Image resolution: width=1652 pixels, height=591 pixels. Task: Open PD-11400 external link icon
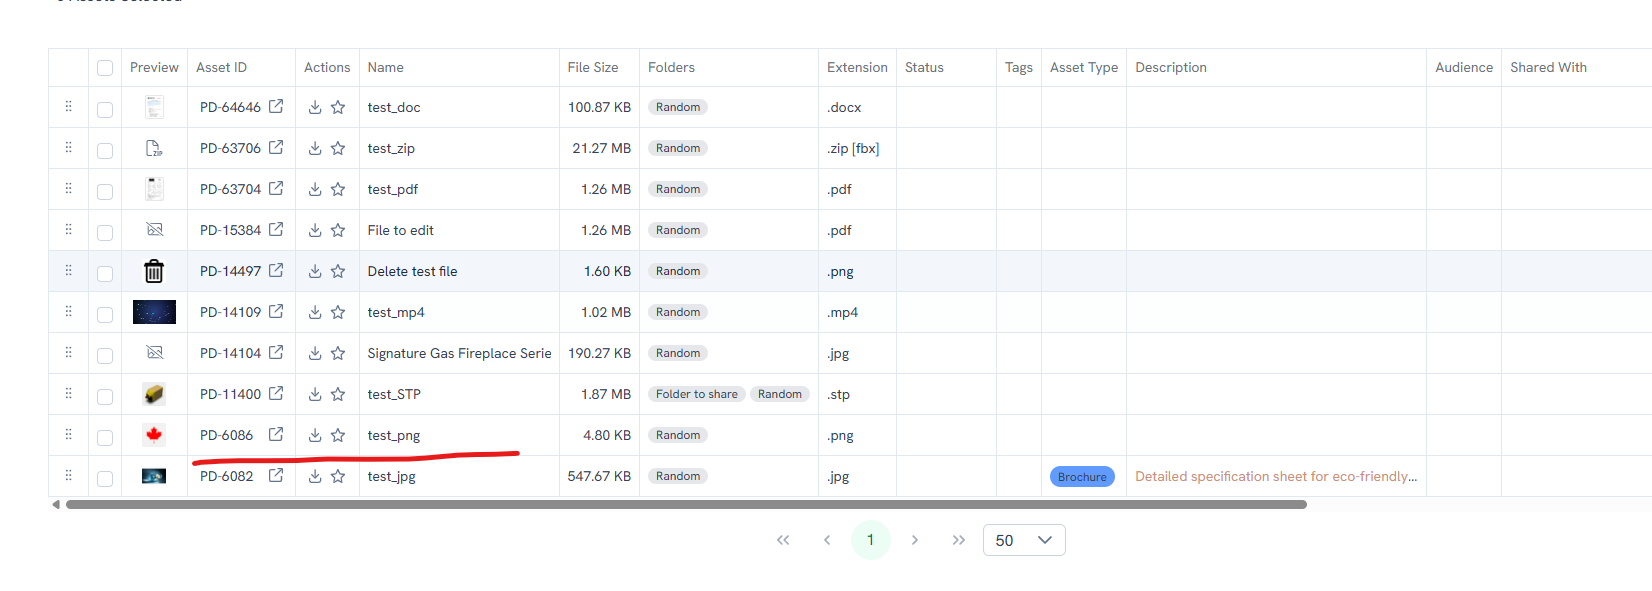[276, 393]
